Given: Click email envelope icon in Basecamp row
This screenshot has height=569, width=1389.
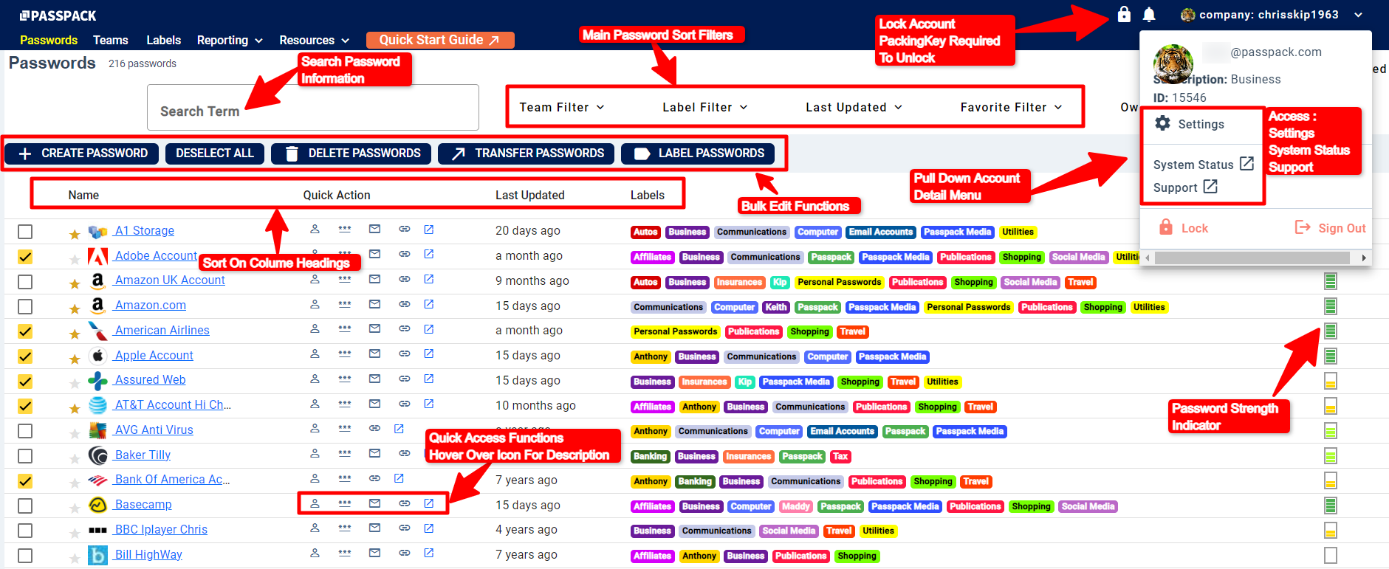Looking at the screenshot, I should (375, 503).
